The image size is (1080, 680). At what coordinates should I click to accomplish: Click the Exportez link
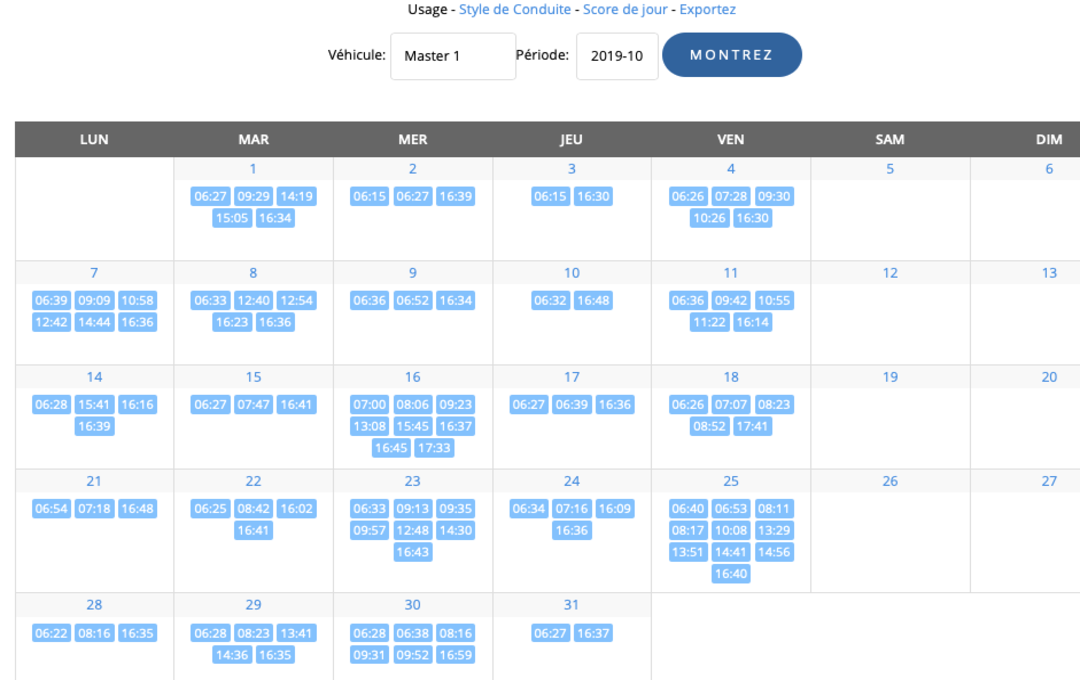click(x=707, y=9)
